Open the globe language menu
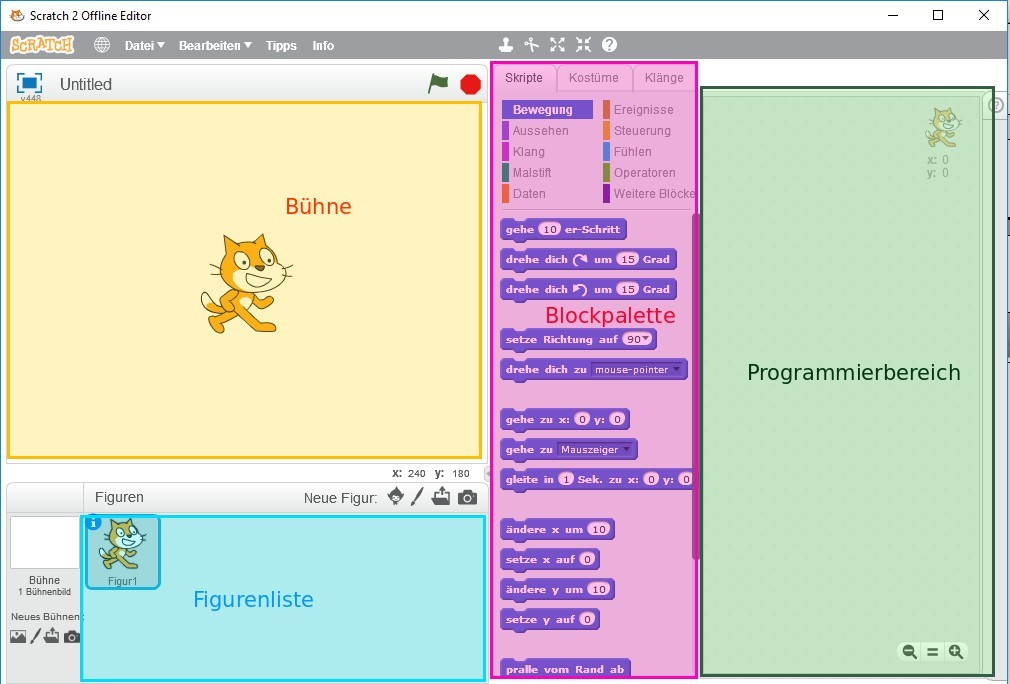 [102, 45]
